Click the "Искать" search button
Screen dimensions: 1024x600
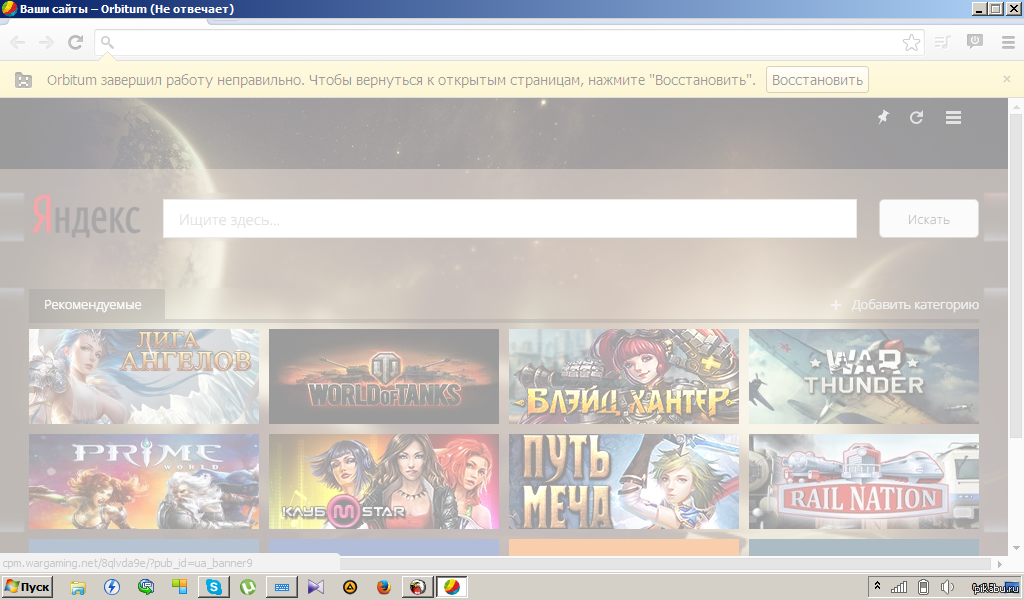pos(928,219)
